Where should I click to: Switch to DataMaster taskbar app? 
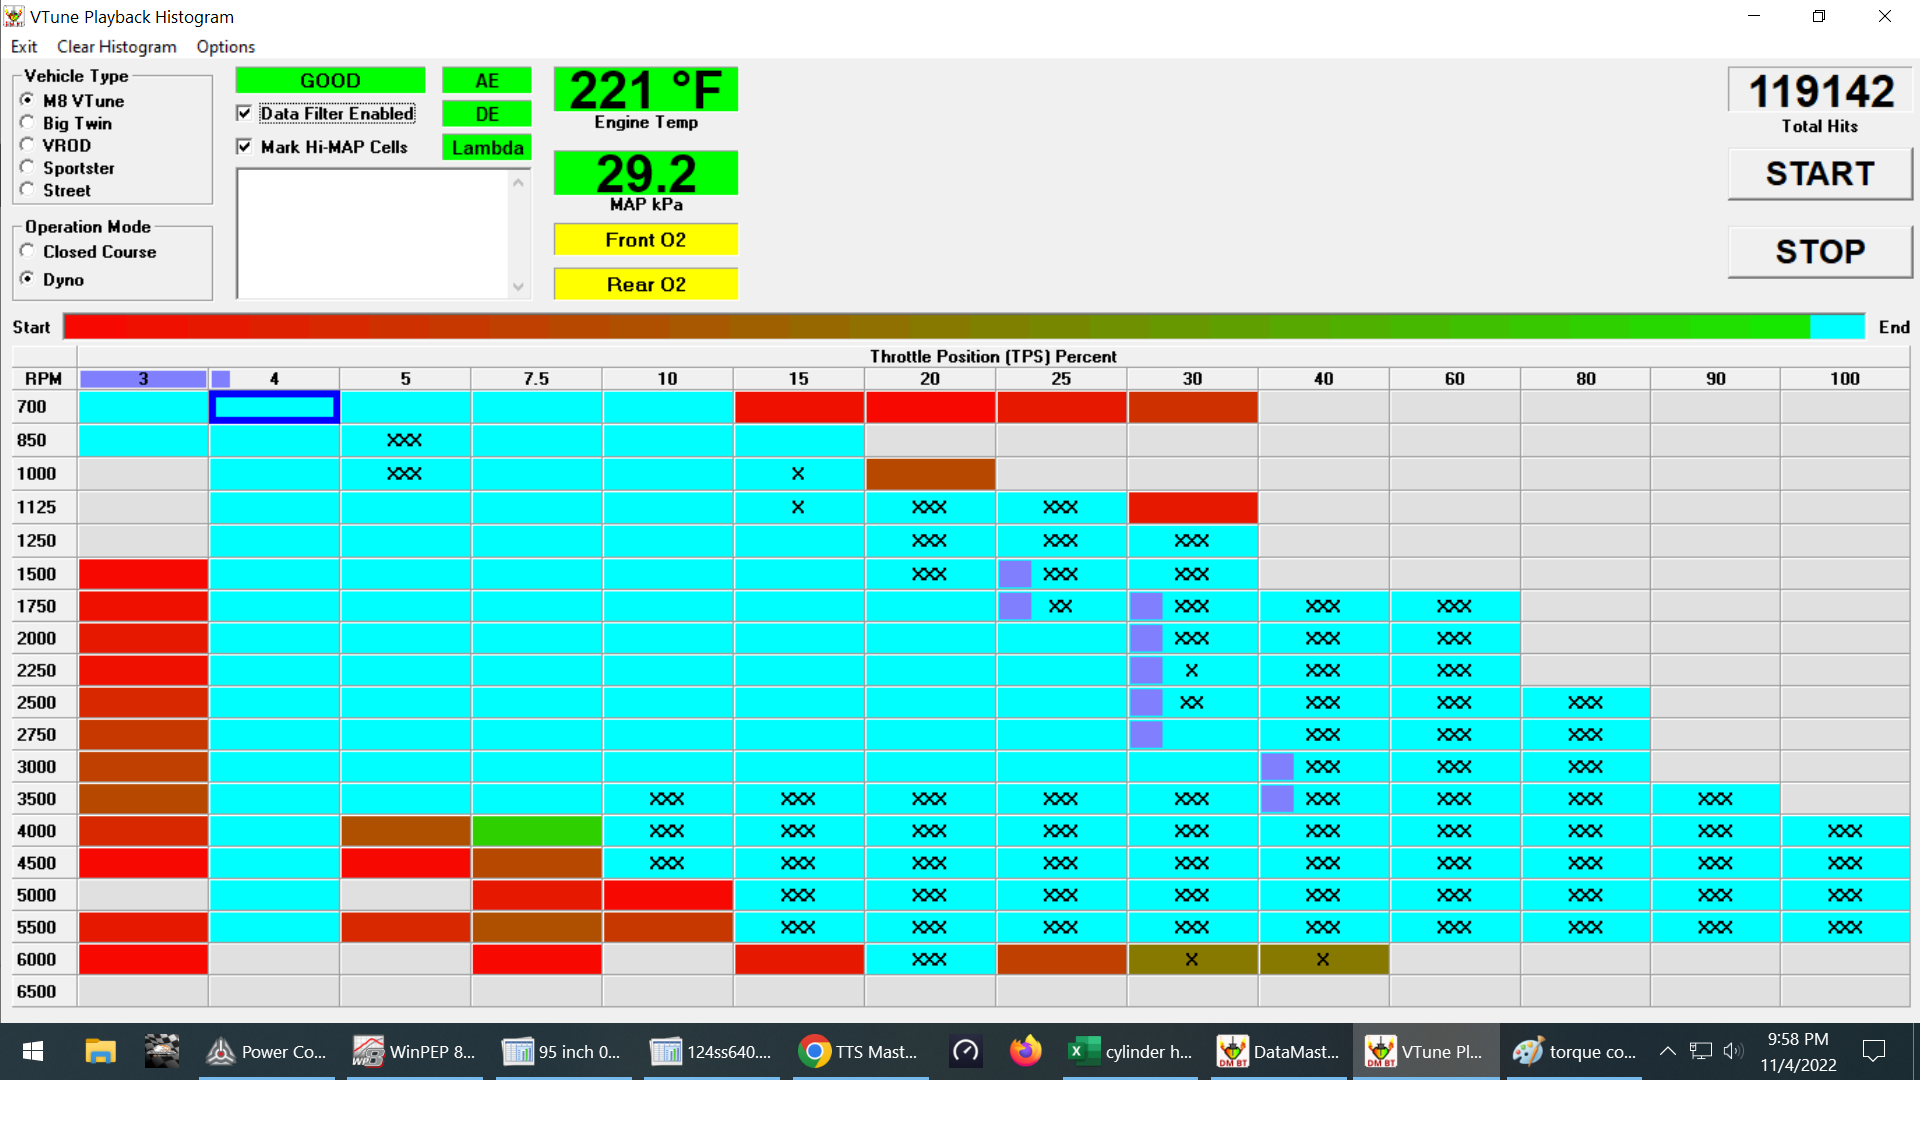1279,1051
